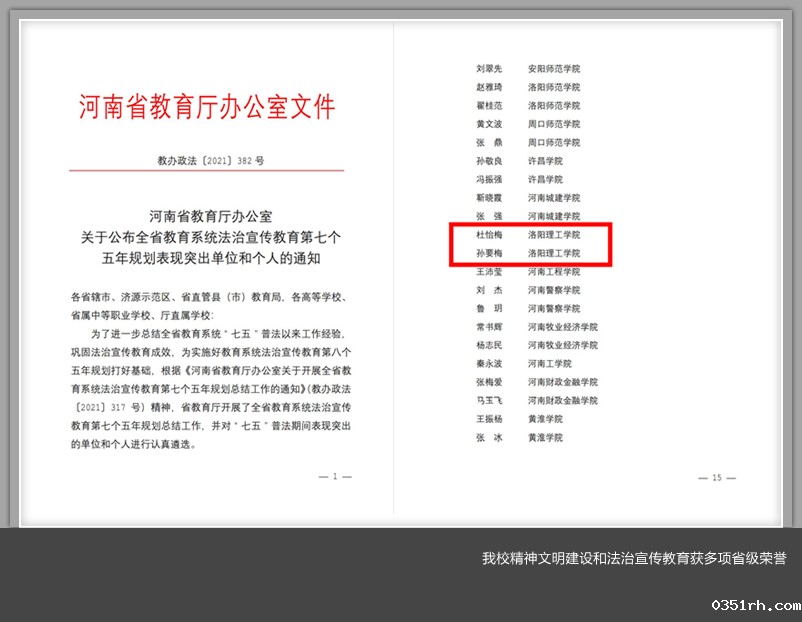This screenshot has width=802, height=622.
Task: Click the red horizontal line under document number
Action: pyautogui.click(x=207, y=170)
